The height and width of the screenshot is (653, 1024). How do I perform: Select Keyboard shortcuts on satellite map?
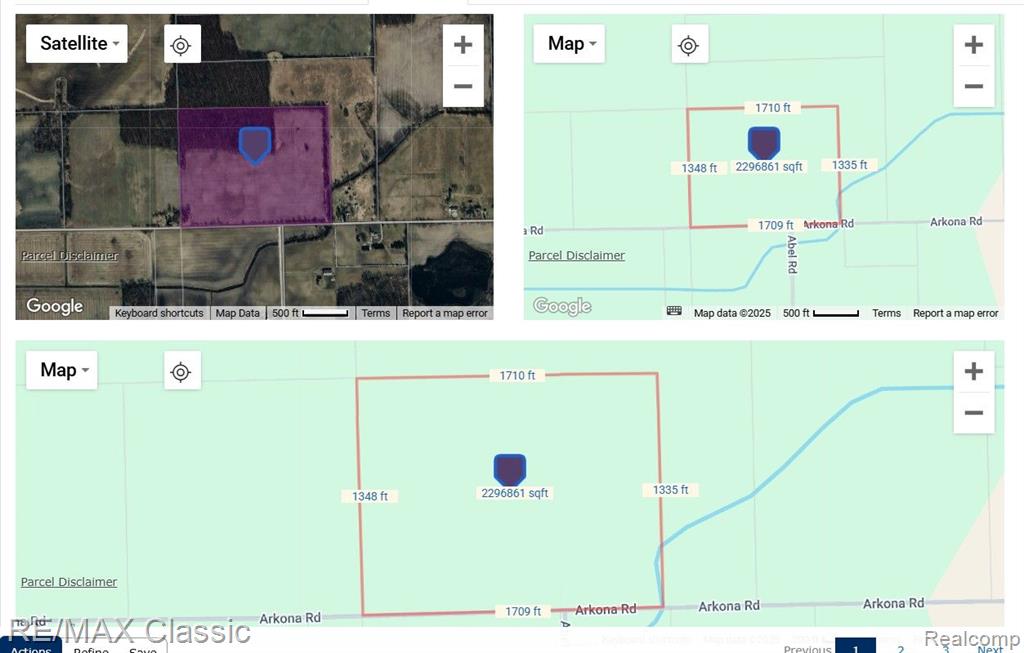pyautogui.click(x=159, y=313)
